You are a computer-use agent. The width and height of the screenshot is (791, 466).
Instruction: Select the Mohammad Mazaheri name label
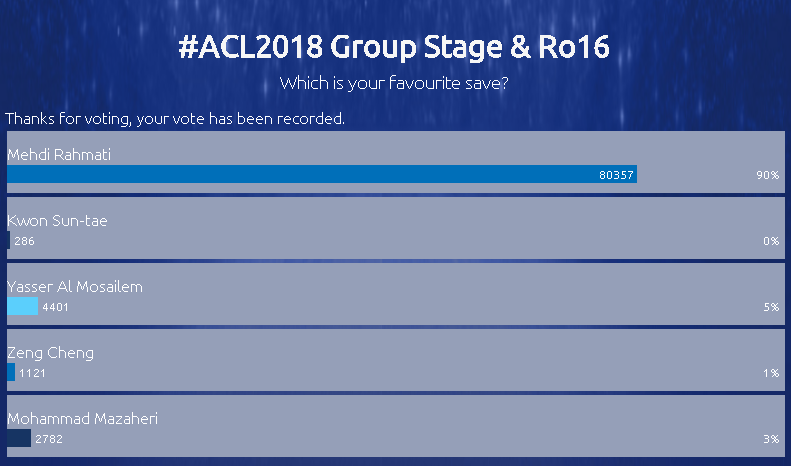(x=82, y=419)
